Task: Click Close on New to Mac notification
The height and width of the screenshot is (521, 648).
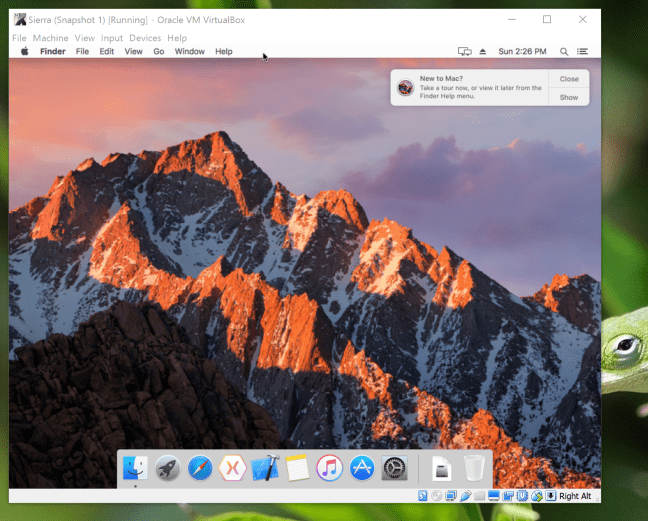Action: 569,78
